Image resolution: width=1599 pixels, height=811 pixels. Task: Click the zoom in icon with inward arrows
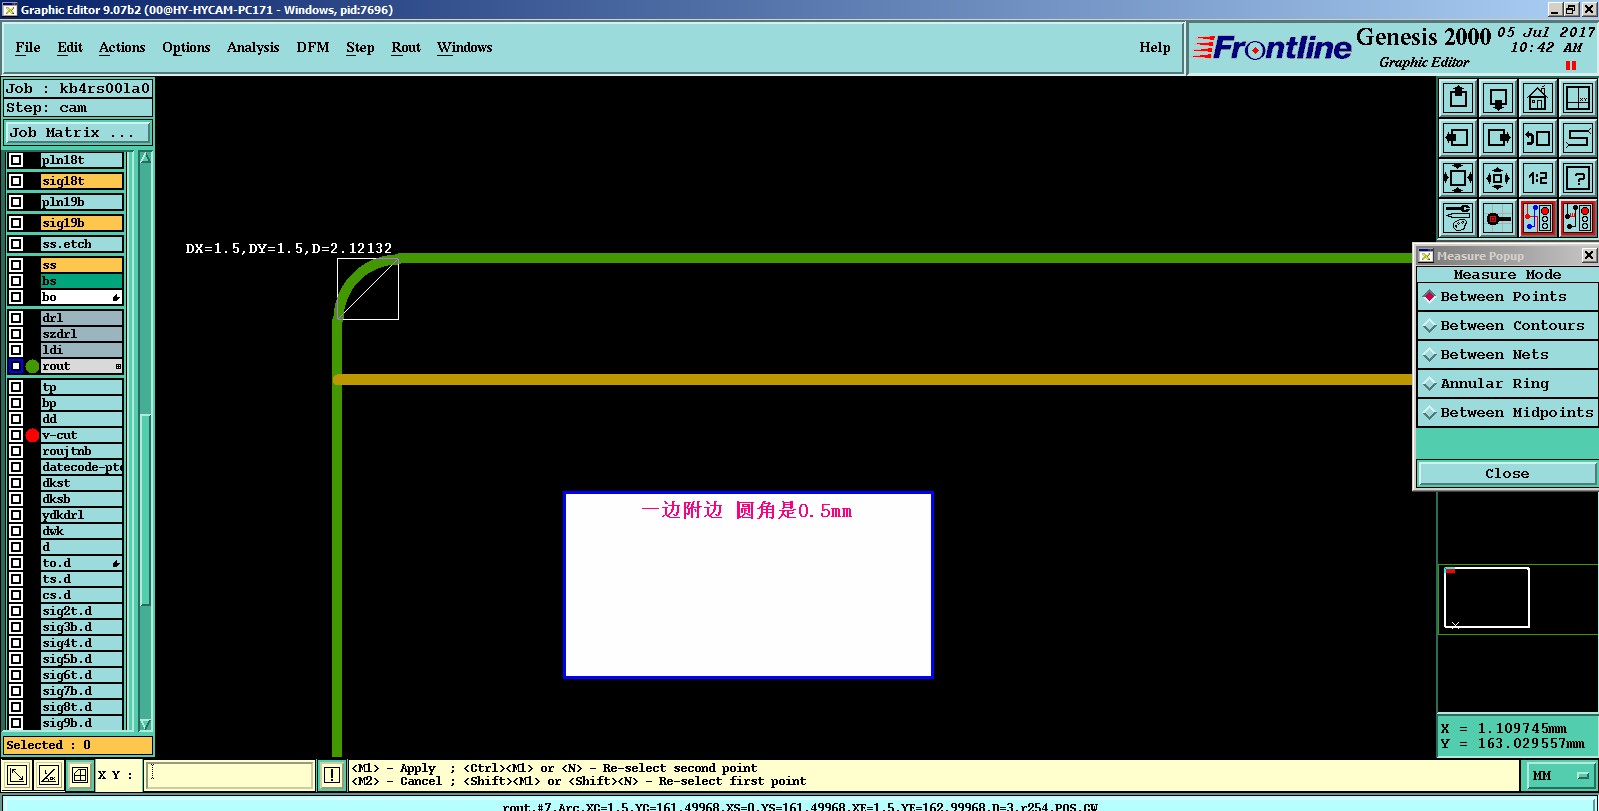[x=1458, y=178]
